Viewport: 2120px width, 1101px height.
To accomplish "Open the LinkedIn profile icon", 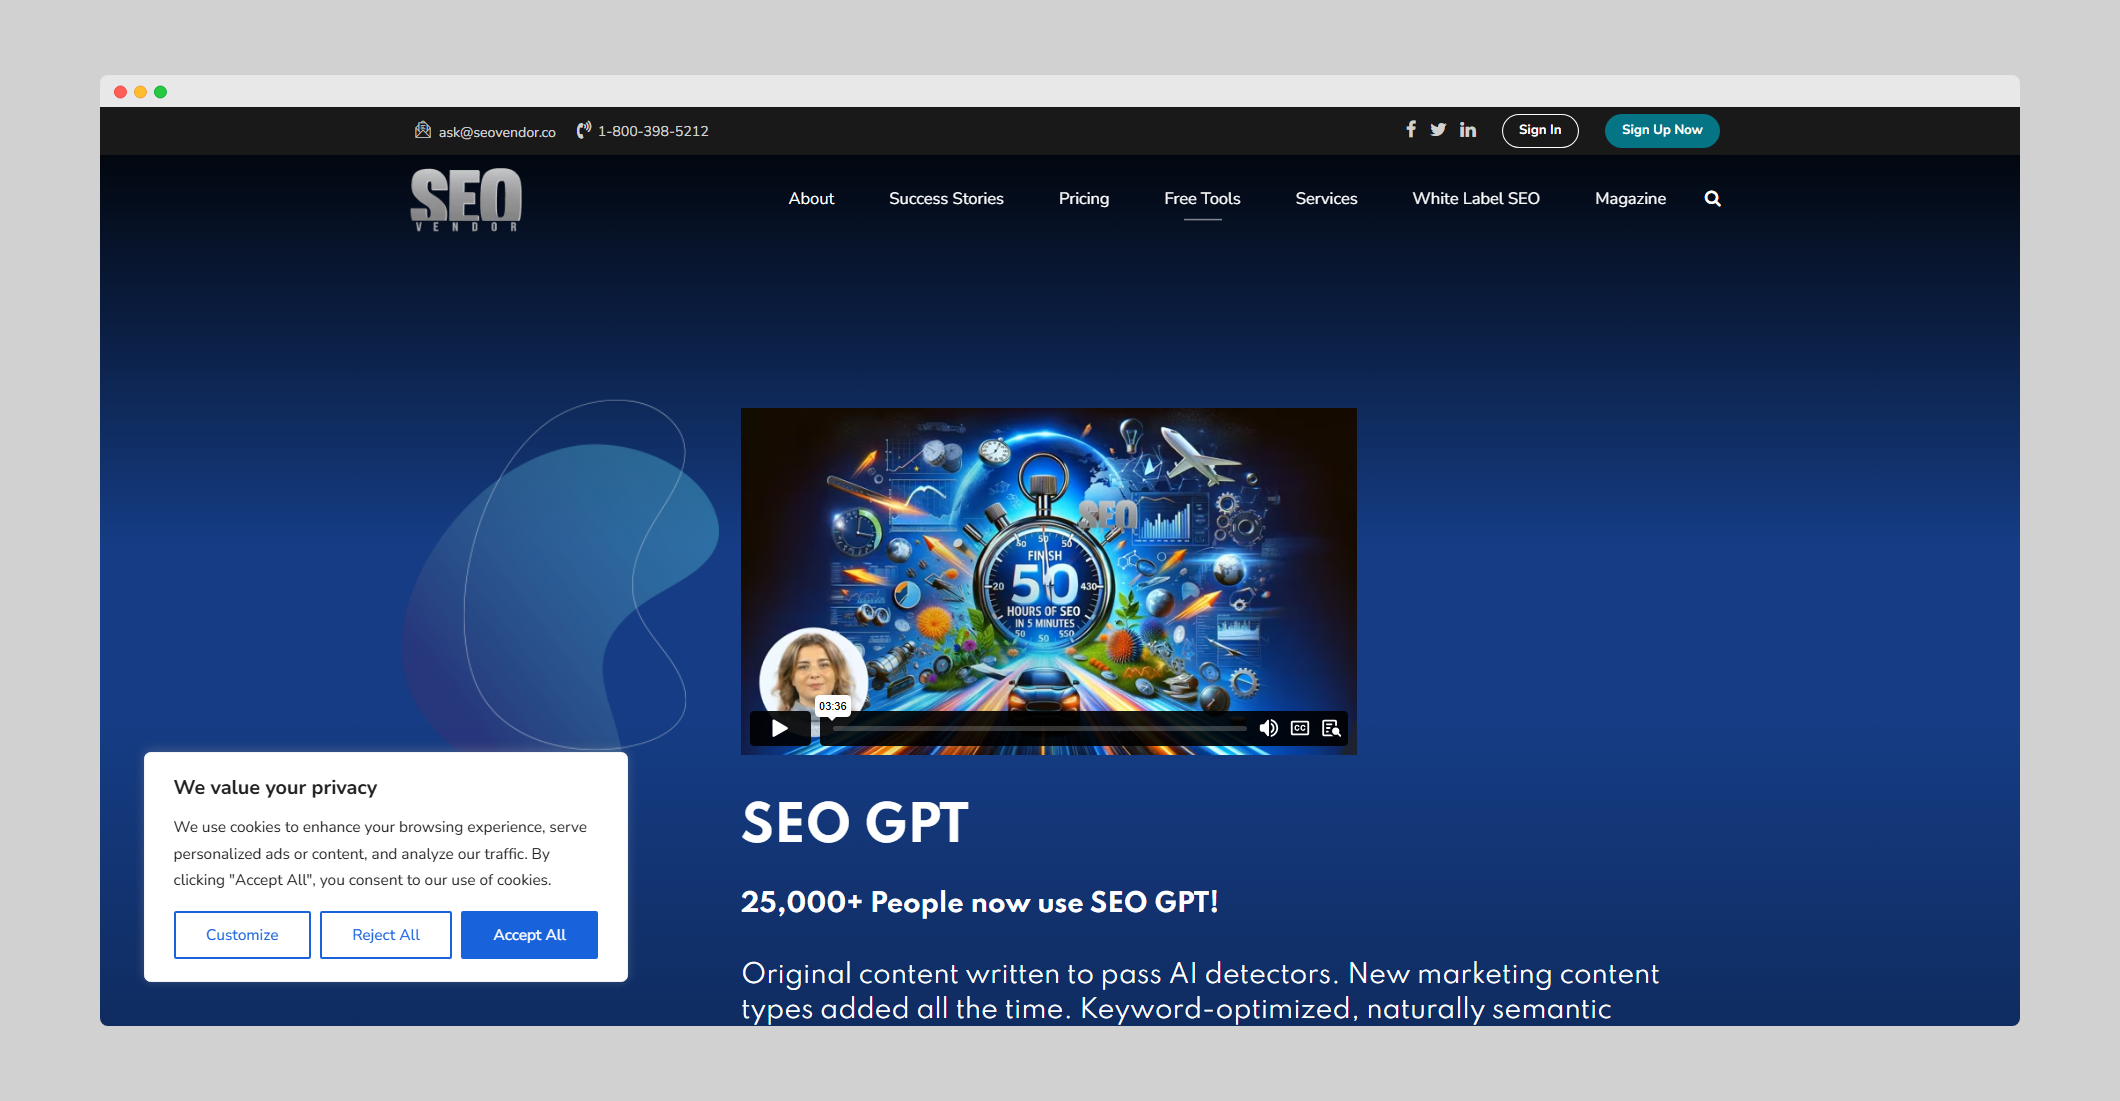I will [1467, 129].
